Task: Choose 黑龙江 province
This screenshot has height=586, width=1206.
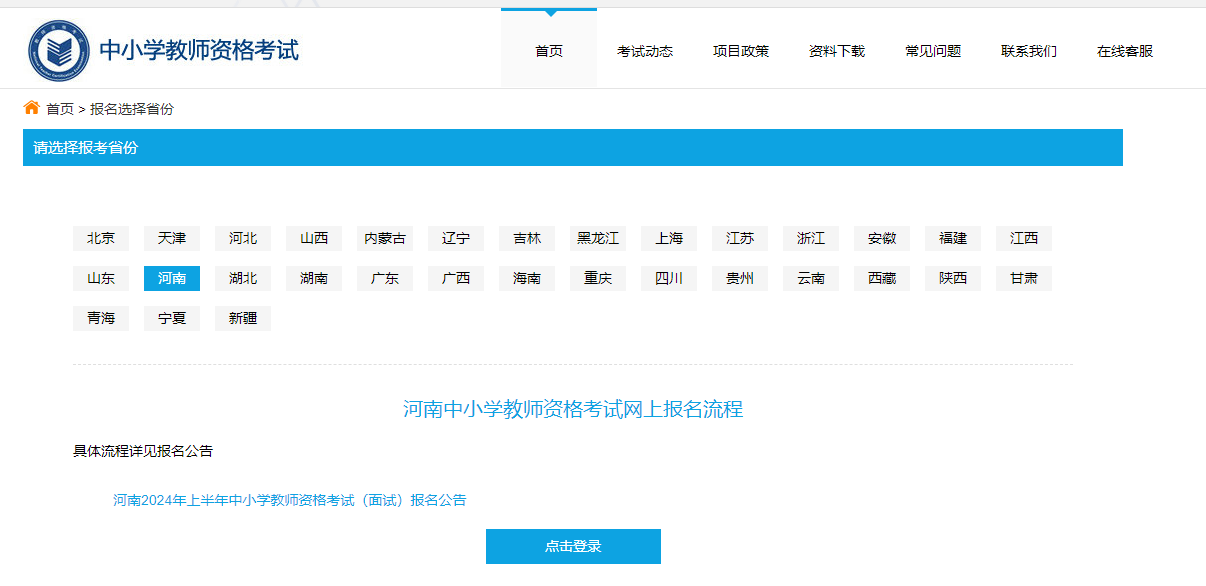Action: click(598, 238)
